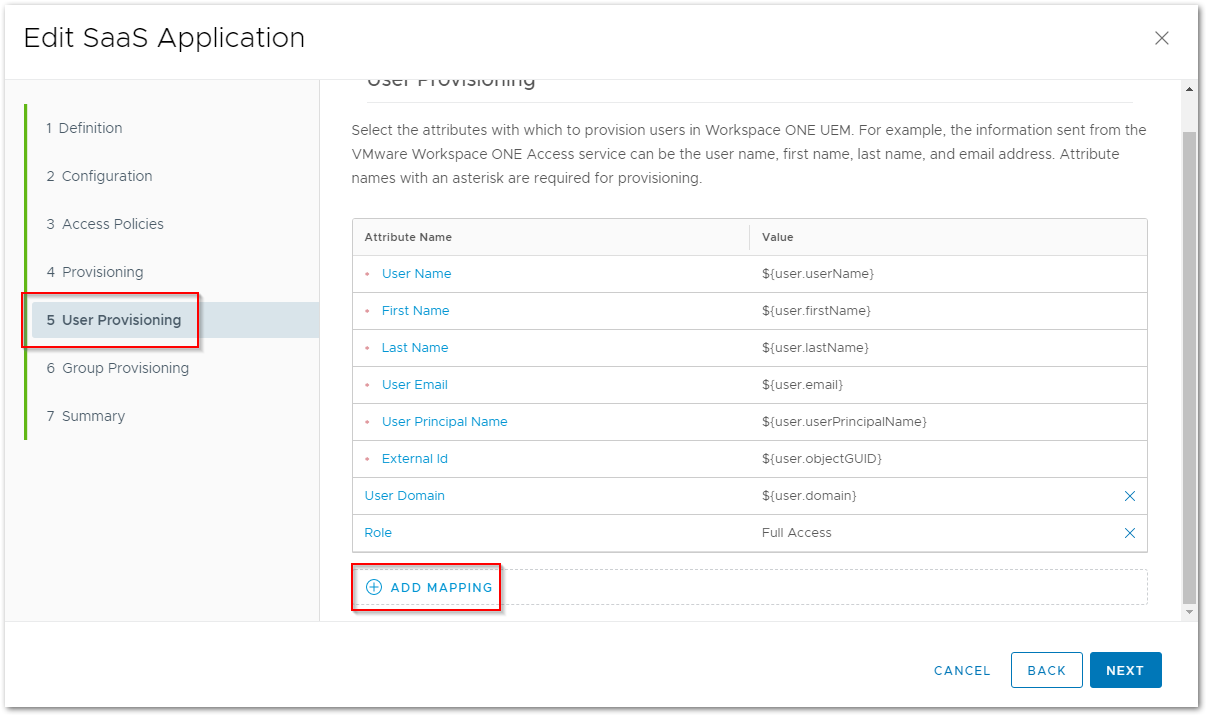Screen dimensions: 1207x716
Task: Select the User Email attribute
Action: coord(414,385)
